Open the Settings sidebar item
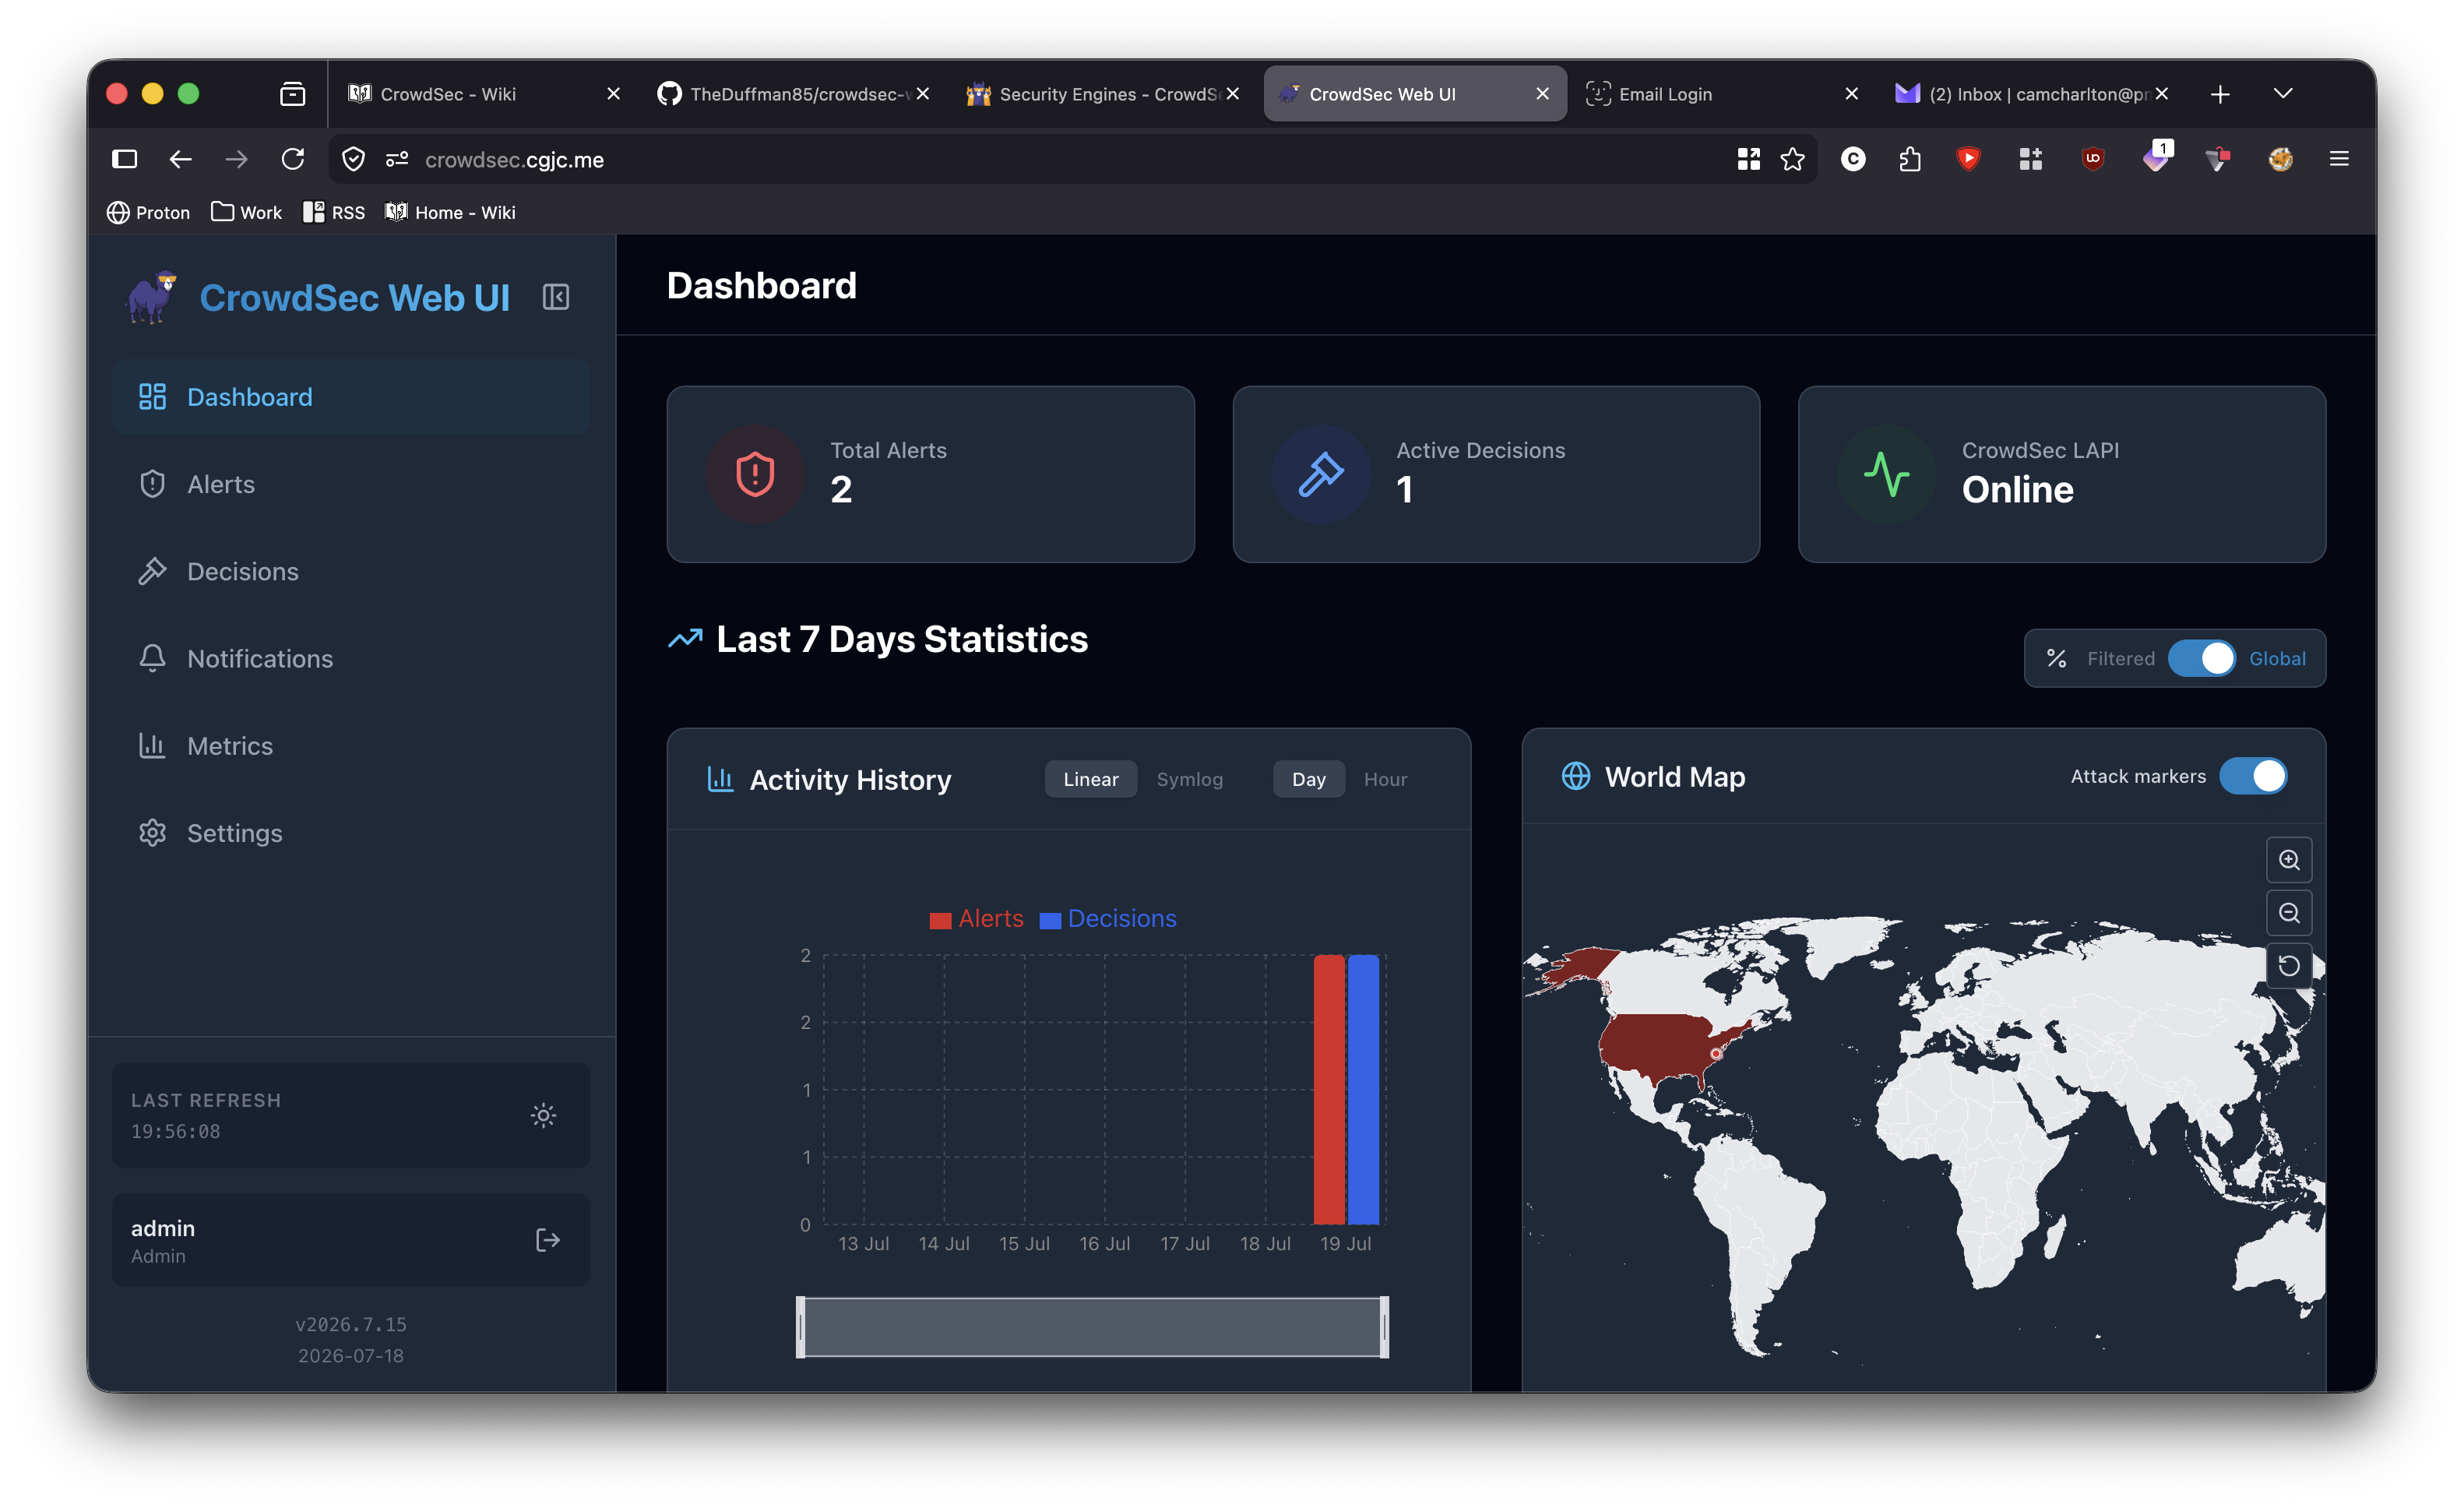Viewport: 2464px width, 1508px height. pyautogui.click(x=351, y=832)
